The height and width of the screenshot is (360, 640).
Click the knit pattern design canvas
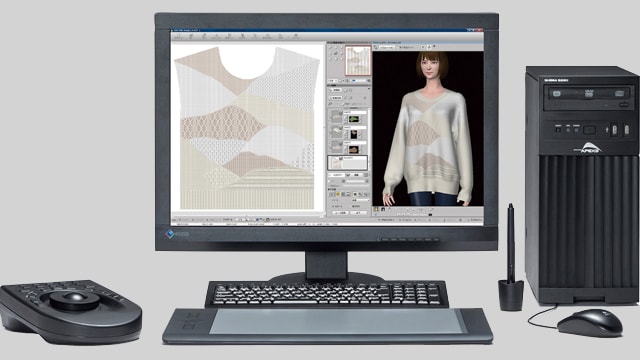coord(248,127)
